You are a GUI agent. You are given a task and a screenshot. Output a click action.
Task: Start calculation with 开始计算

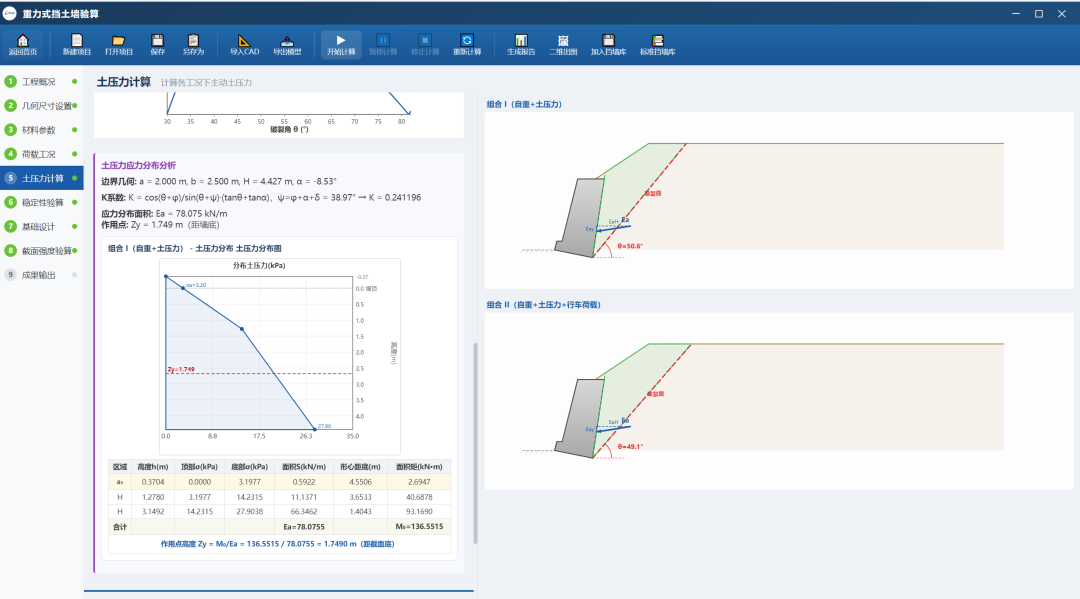pos(341,45)
